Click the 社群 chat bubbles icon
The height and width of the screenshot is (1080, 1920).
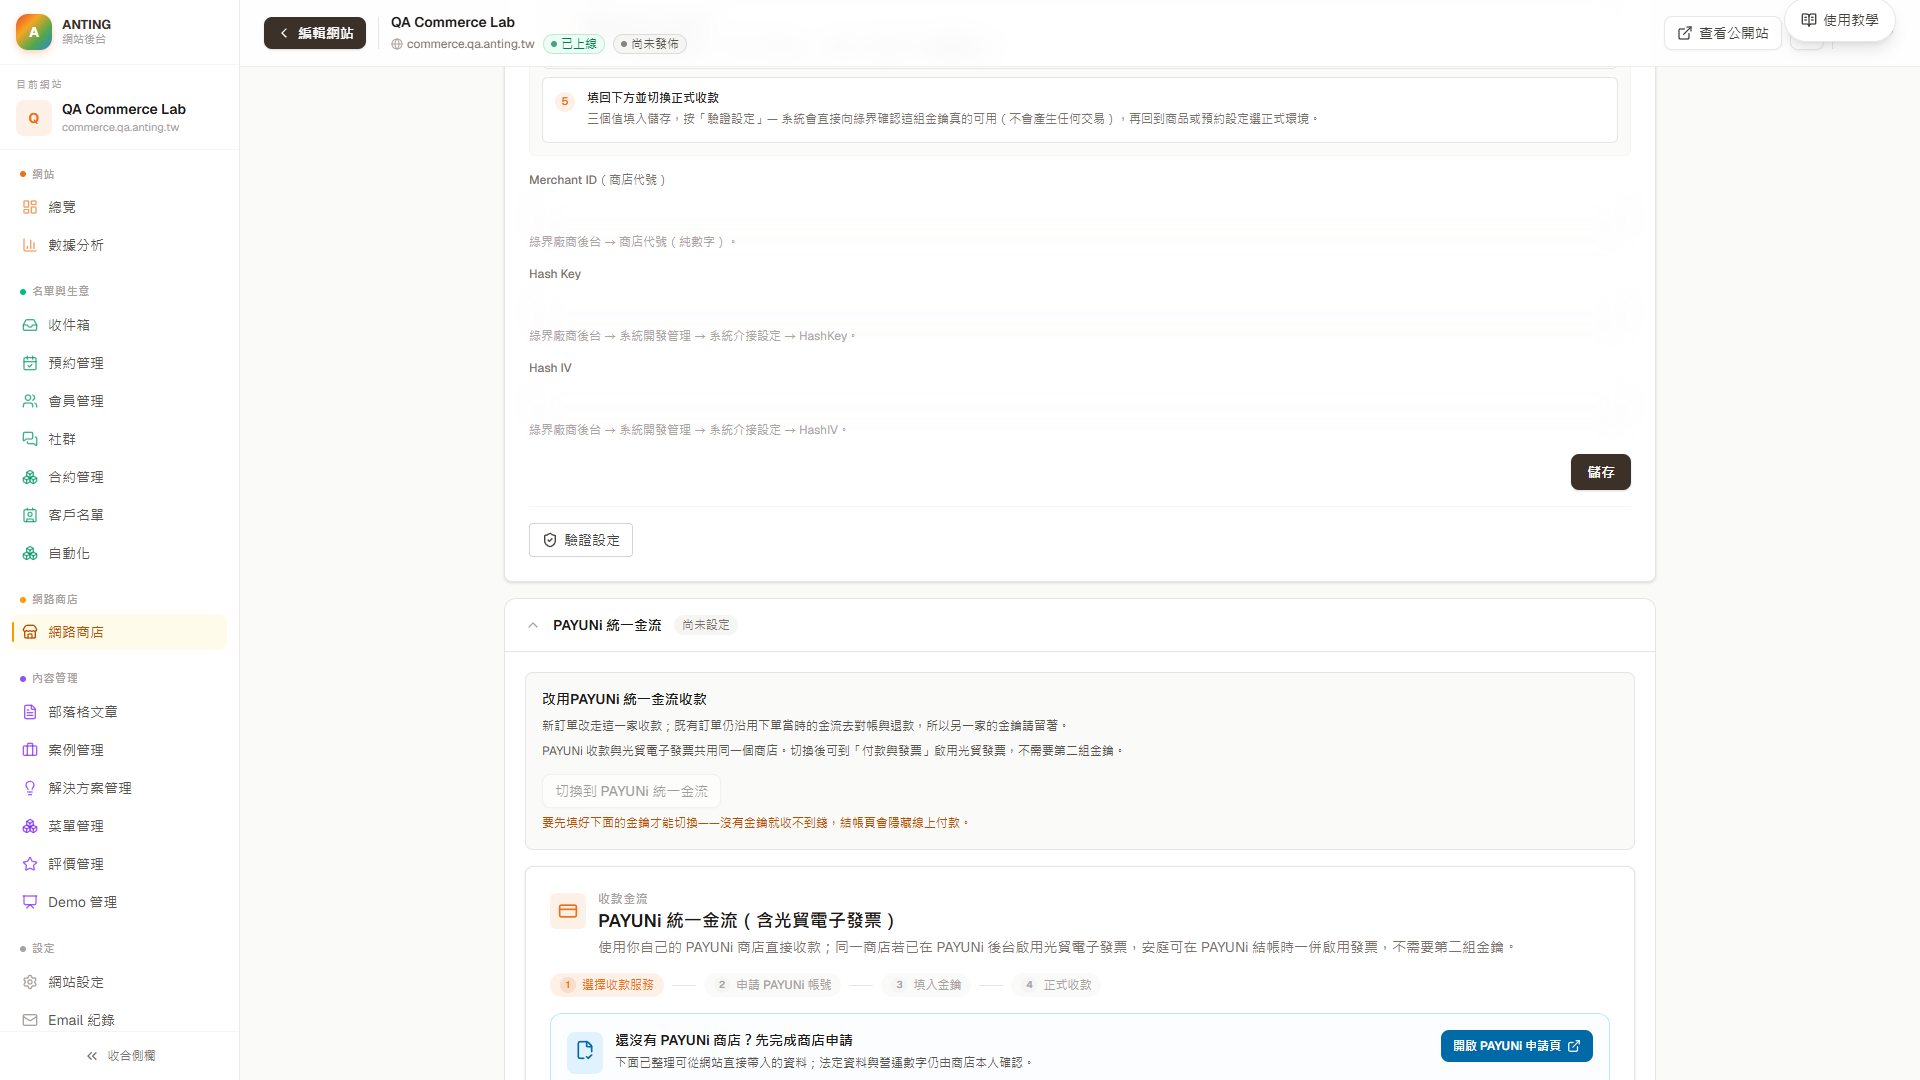pyautogui.click(x=30, y=439)
